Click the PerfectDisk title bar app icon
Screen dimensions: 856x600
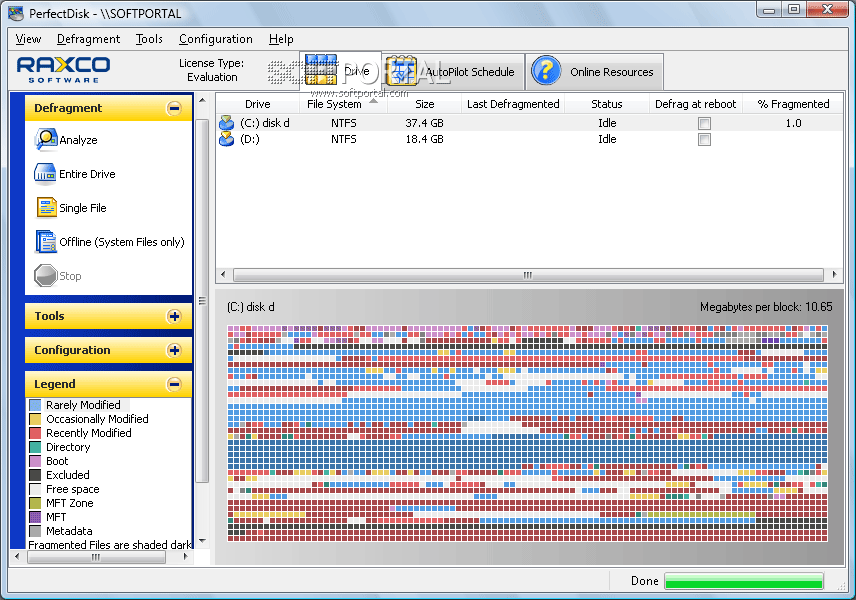tap(16, 13)
